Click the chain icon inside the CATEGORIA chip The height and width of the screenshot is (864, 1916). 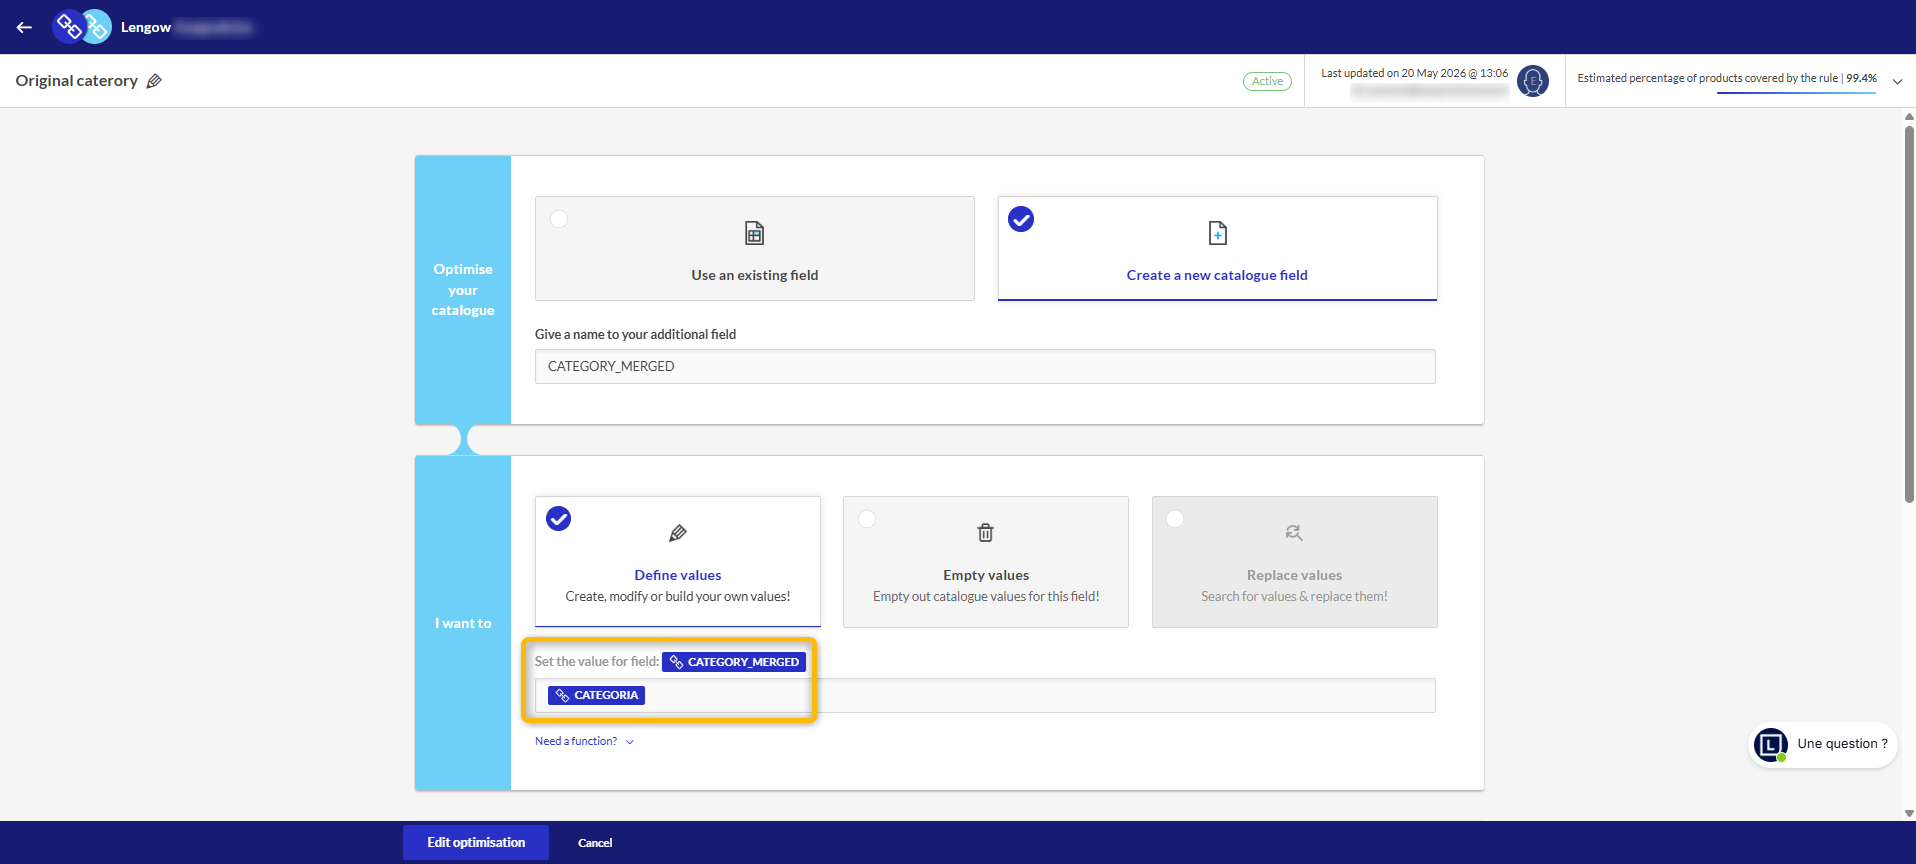(562, 695)
